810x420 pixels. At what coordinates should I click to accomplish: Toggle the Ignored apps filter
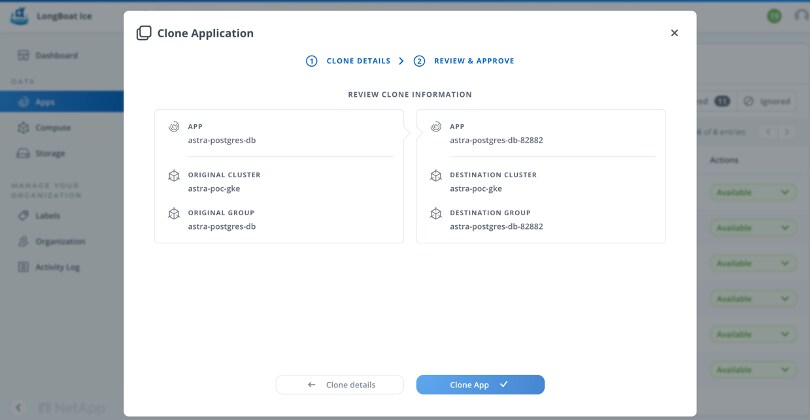point(768,101)
